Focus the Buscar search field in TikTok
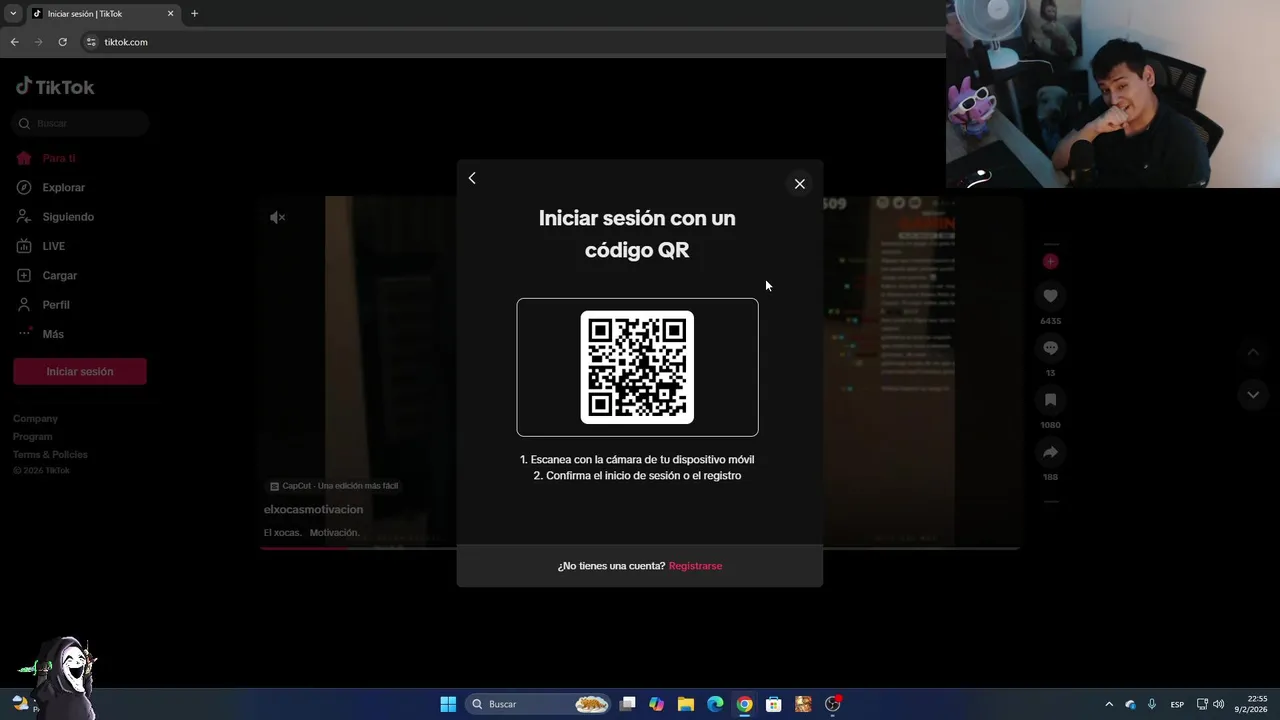The image size is (1280, 720). (82, 123)
